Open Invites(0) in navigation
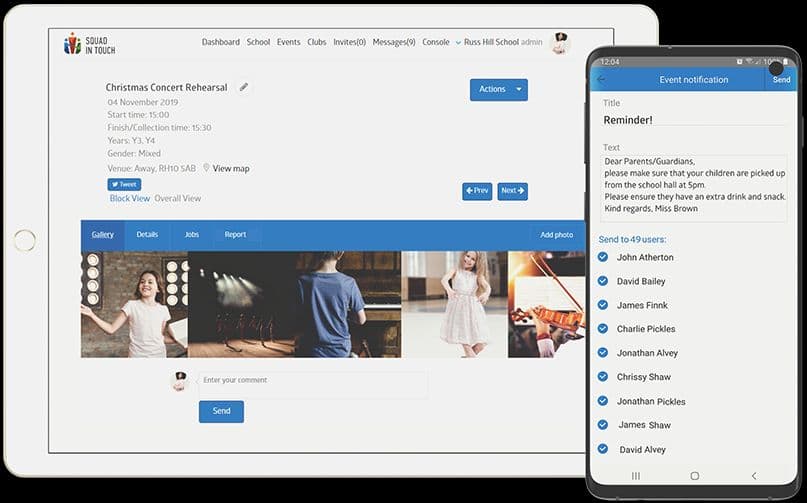Viewport: 807px width, 503px height. 349,42
